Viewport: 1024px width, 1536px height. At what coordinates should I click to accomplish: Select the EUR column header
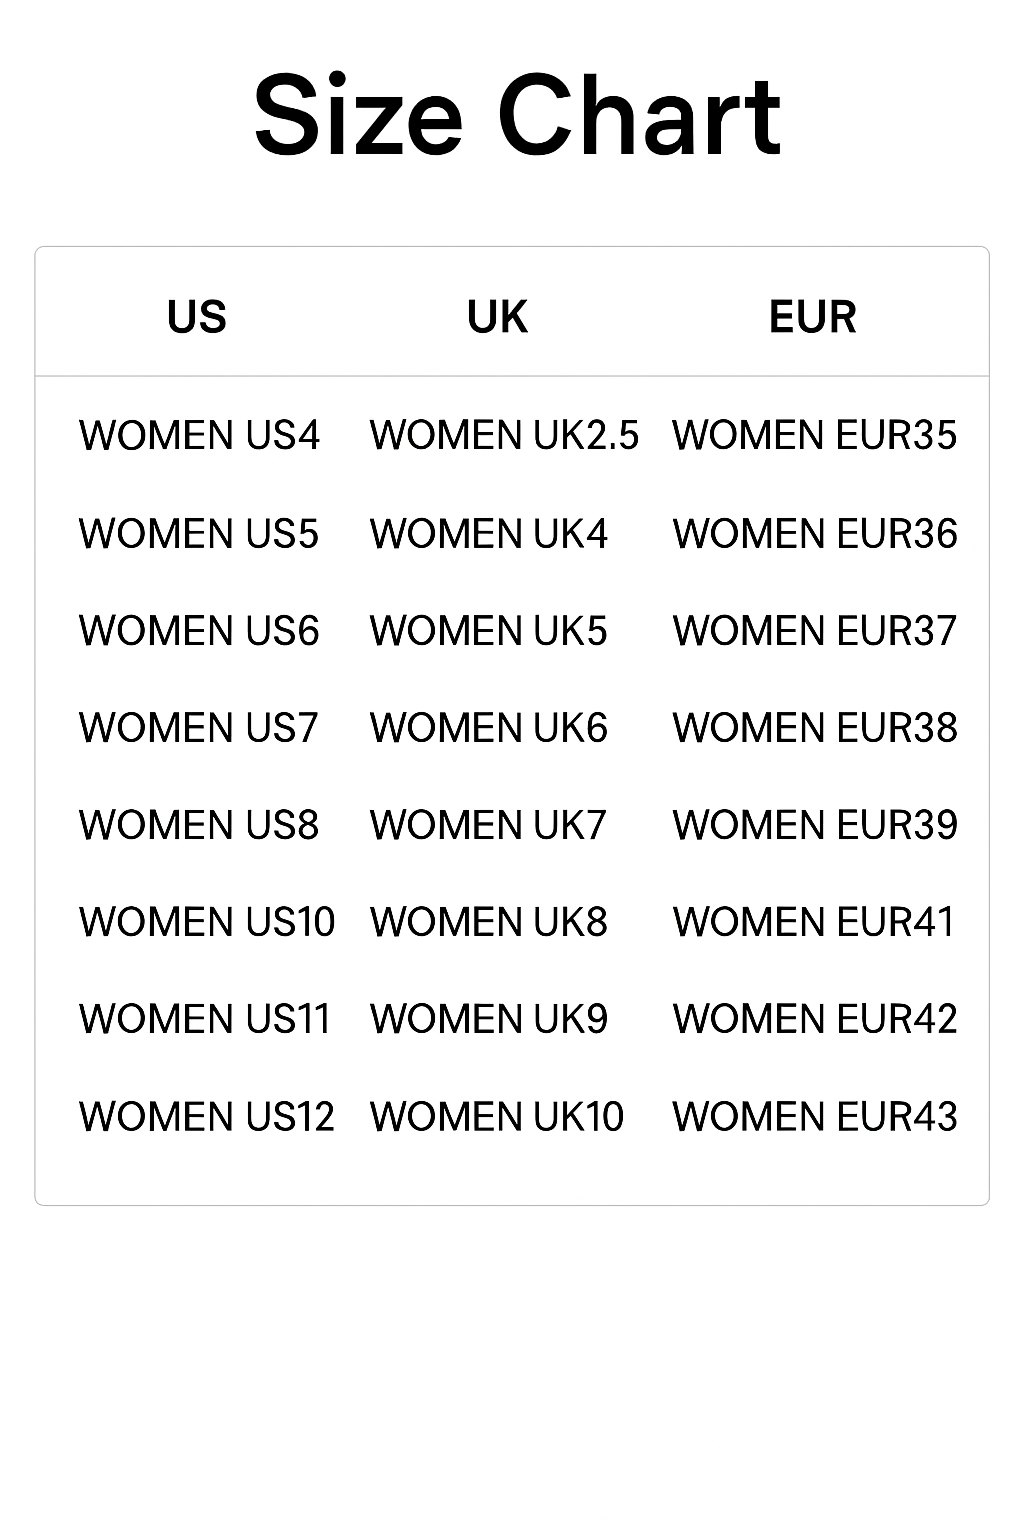tap(812, 317)
